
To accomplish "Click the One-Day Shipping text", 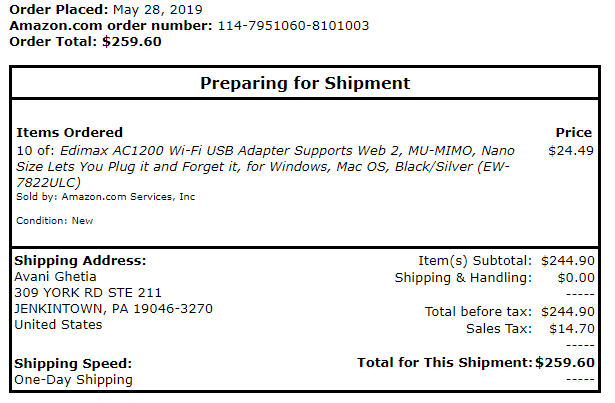I will [73, 380].
